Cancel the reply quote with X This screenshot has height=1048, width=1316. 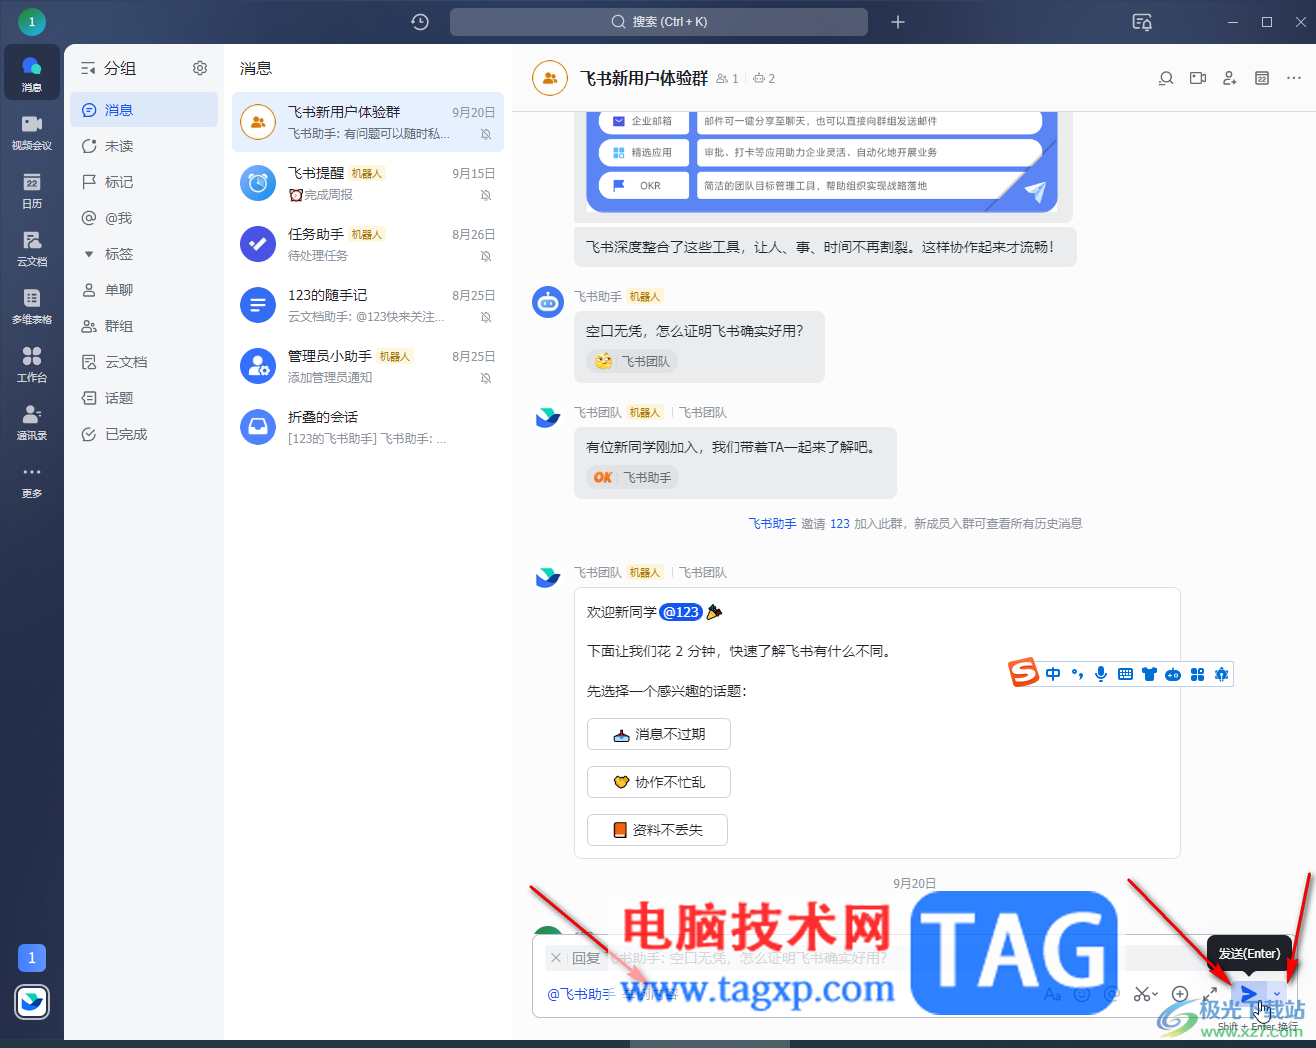pos(556,958)
